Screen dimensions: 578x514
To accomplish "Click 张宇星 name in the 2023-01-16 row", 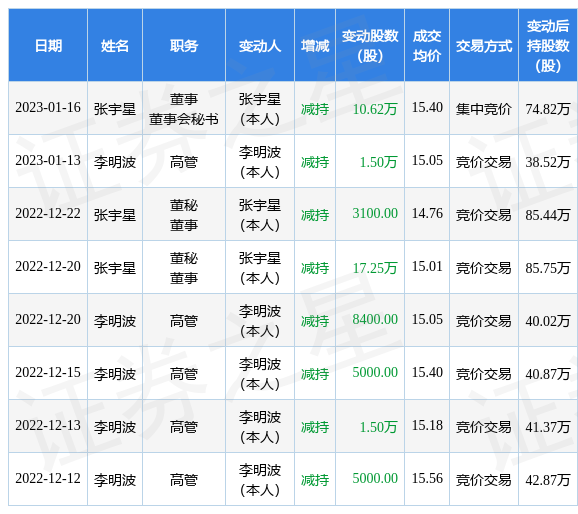I will (x=115, y=109).
